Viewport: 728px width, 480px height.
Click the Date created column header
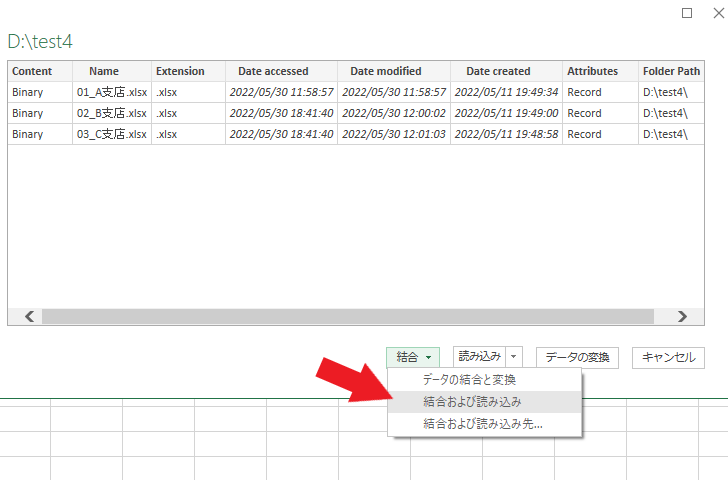(x=507, y=71)
